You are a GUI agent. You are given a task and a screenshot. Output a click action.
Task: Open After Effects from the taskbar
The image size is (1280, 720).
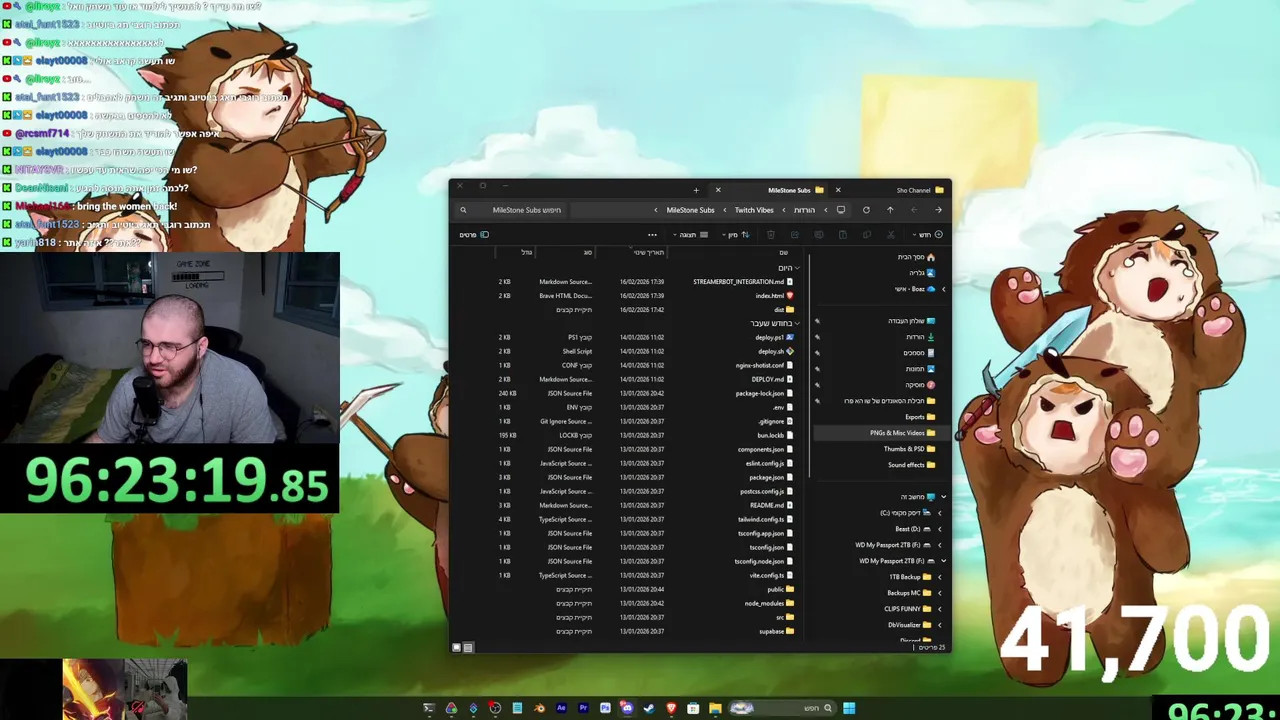561,708
